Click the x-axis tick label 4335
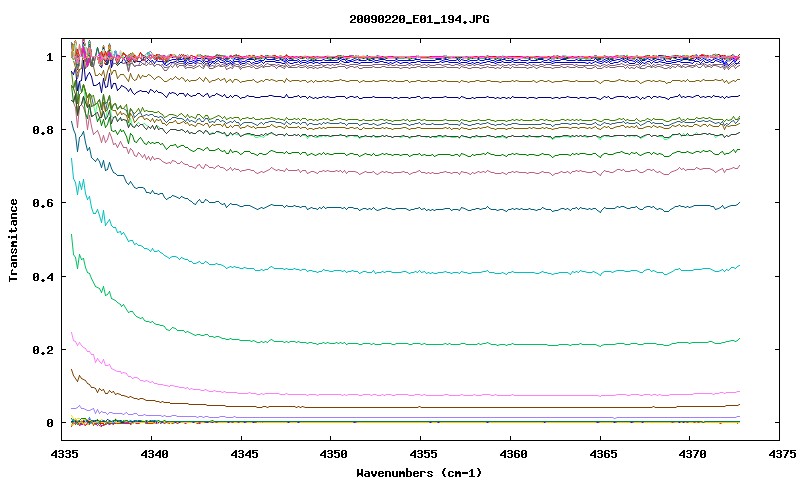This screenshot has height=480, width=800. tap(66, 454)
